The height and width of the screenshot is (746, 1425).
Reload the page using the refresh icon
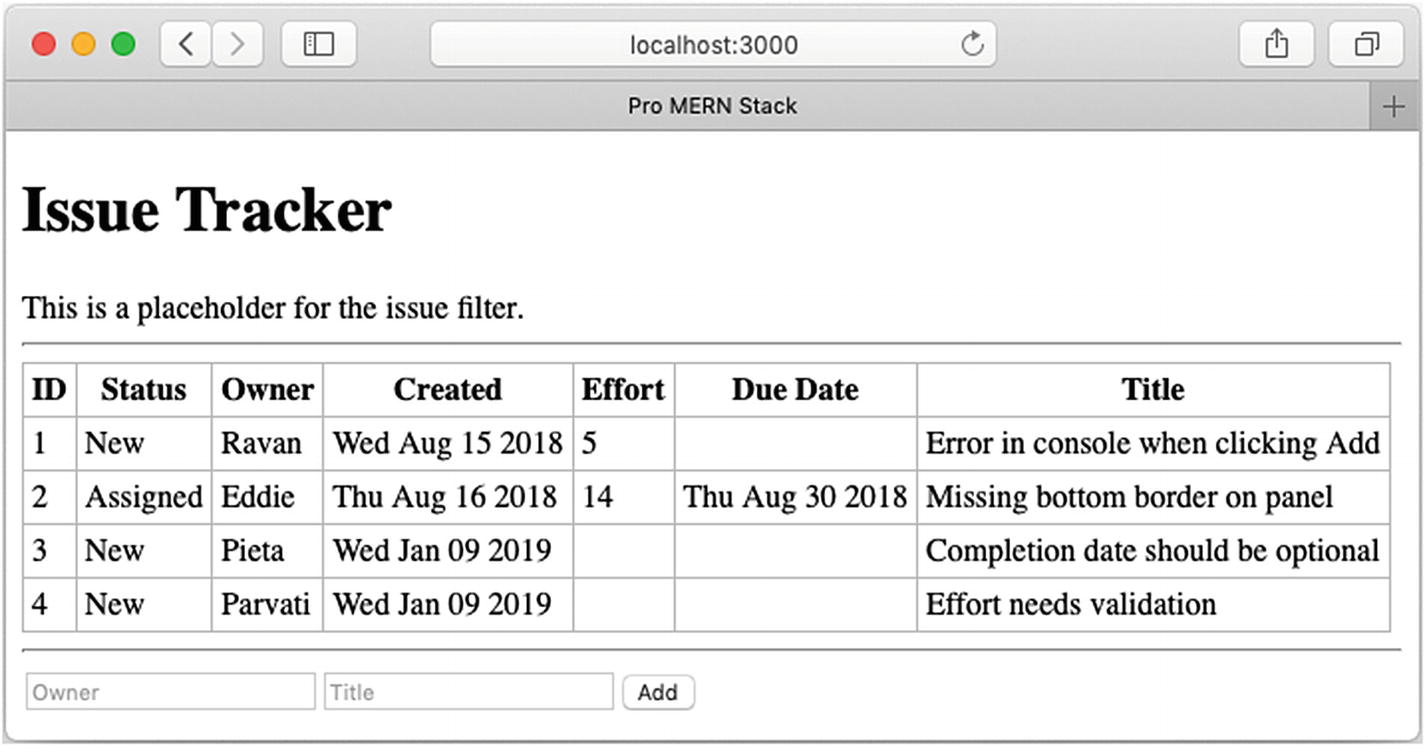(971, 45)
